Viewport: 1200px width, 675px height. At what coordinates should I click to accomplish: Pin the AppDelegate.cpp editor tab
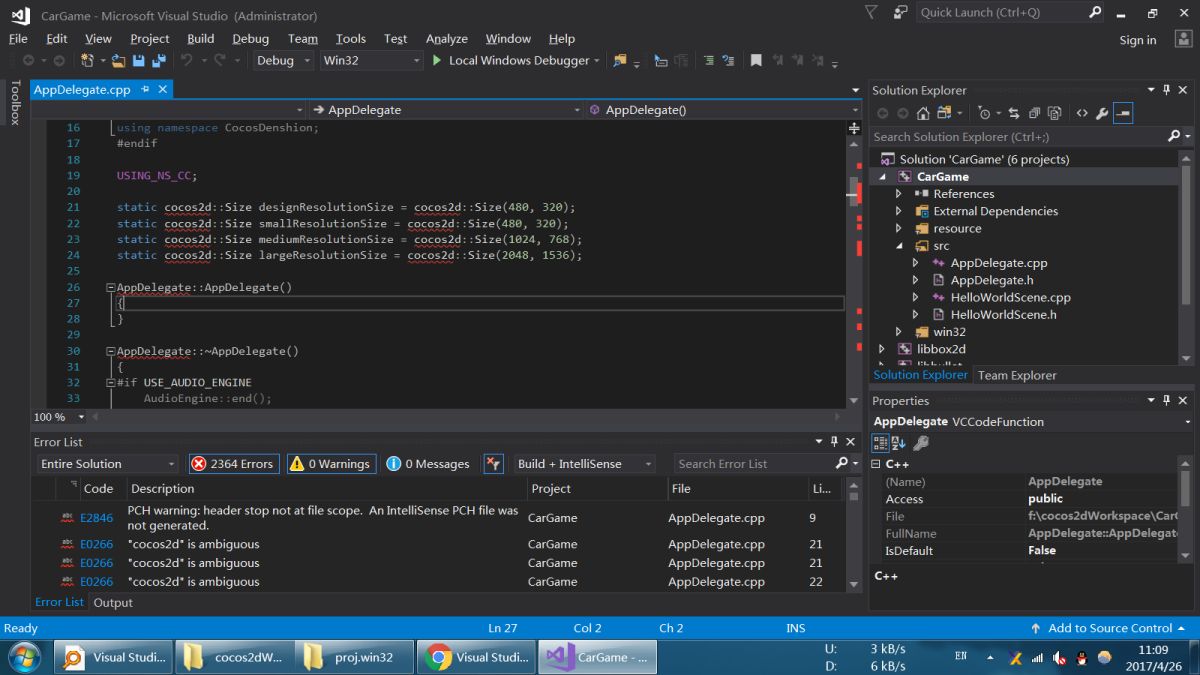144,89
